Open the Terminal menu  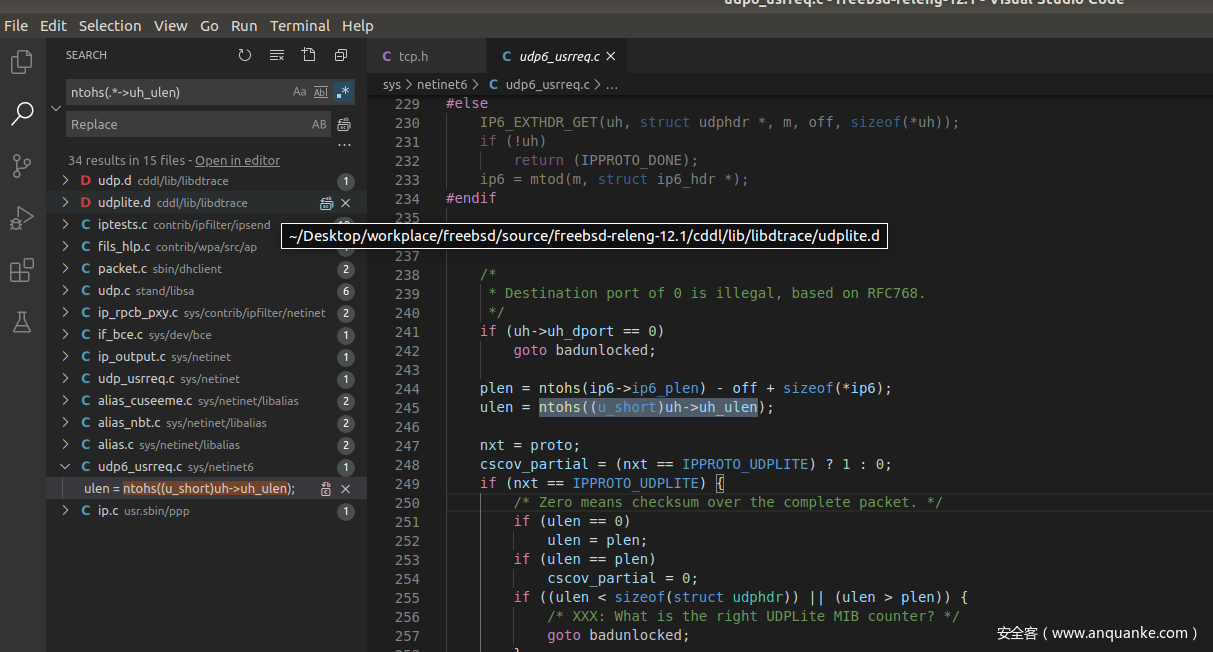pyautogui.click(x=299, y=26)
